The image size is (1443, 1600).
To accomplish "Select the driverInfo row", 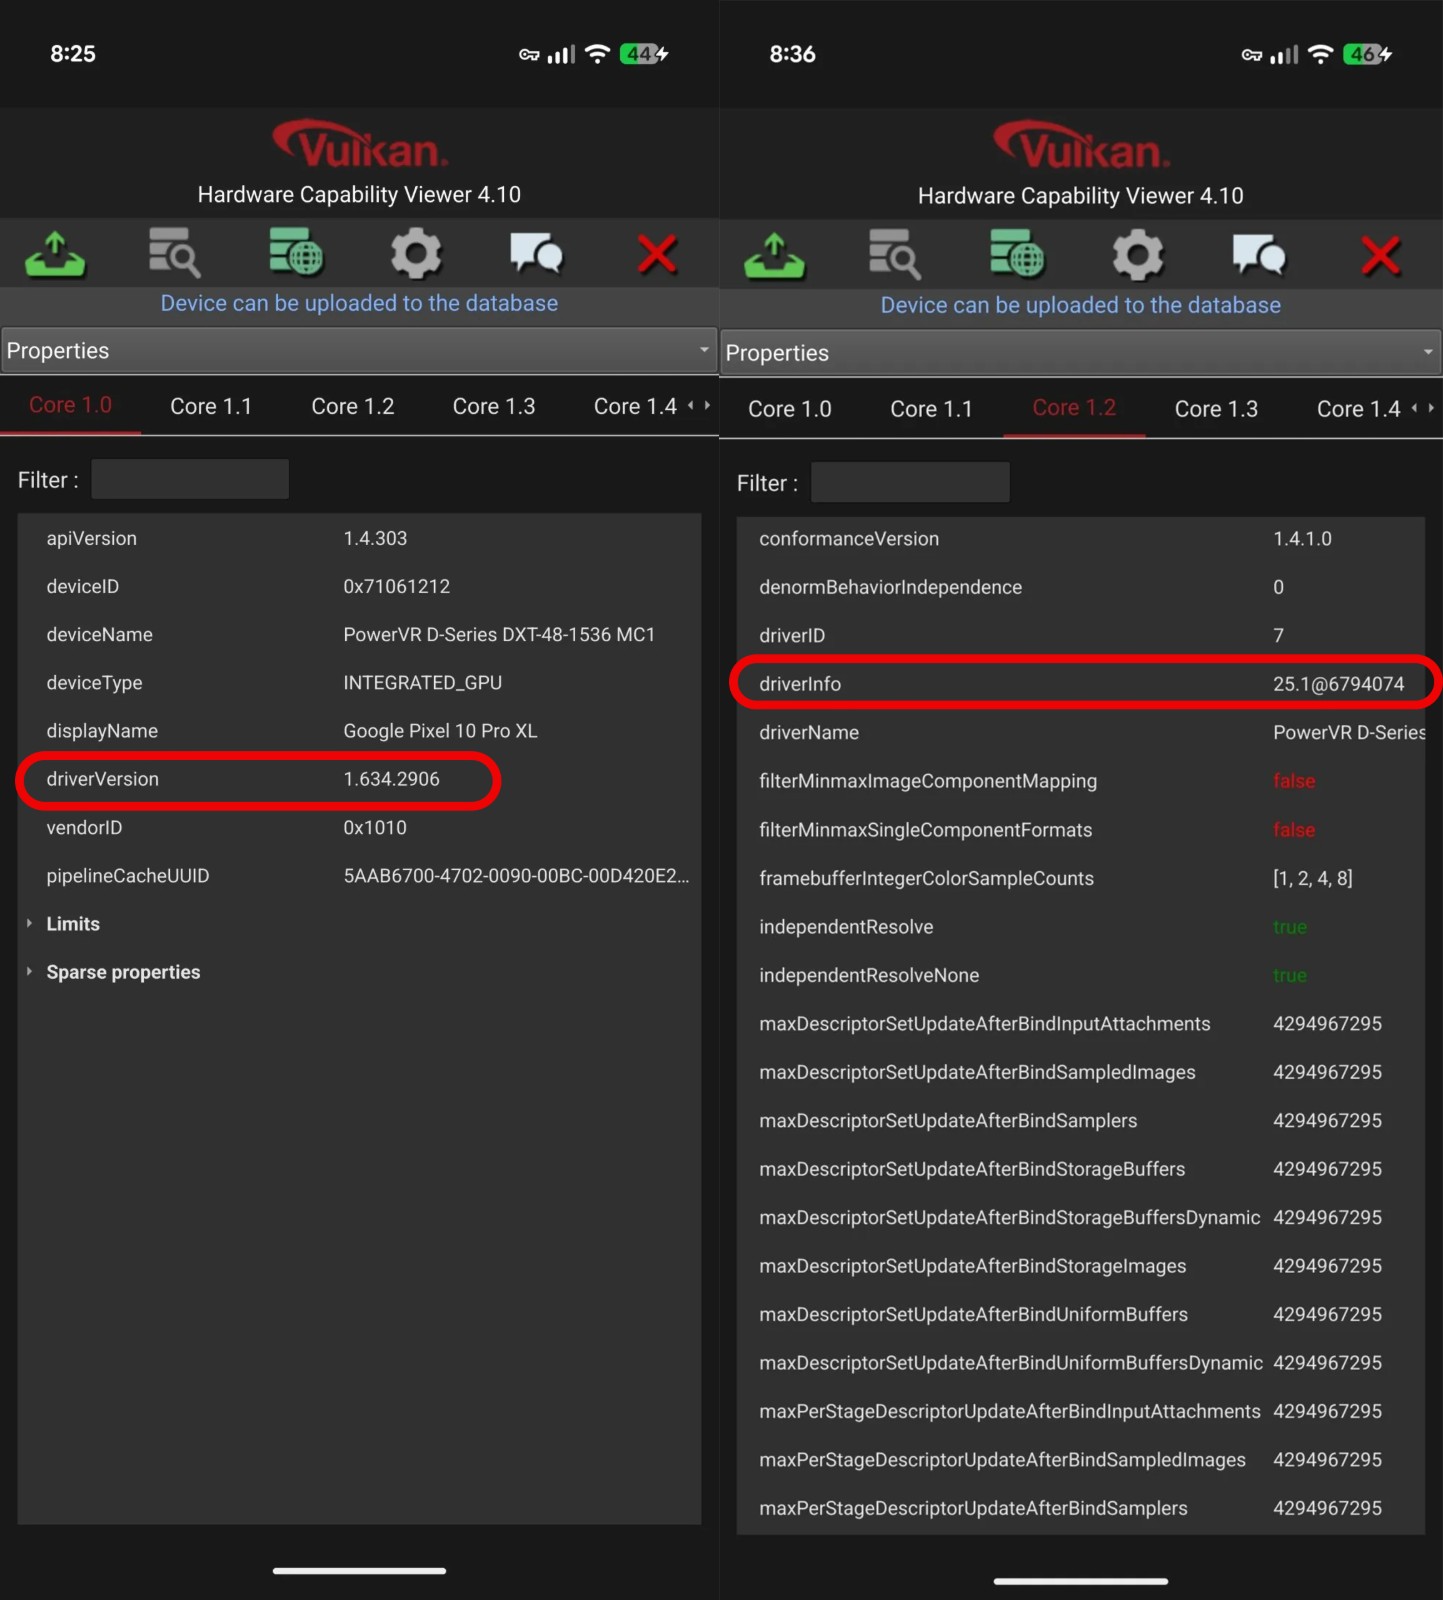I will point(1080,684).
